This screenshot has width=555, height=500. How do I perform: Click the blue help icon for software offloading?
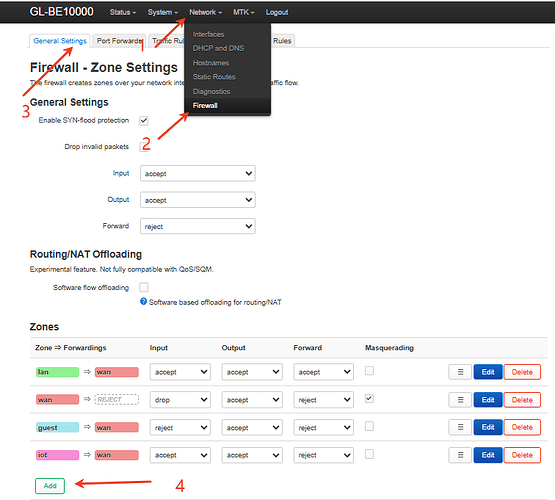(143, 301)
